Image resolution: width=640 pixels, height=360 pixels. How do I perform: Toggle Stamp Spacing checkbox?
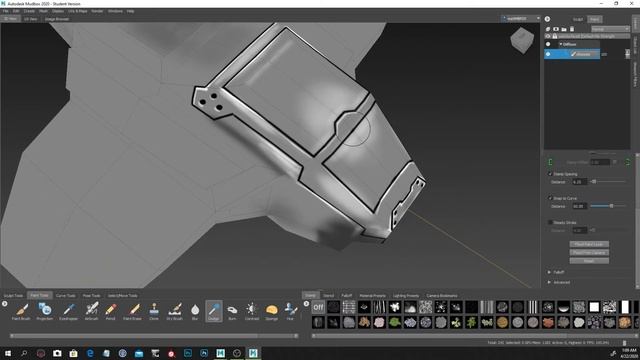(x=550, y=174)
